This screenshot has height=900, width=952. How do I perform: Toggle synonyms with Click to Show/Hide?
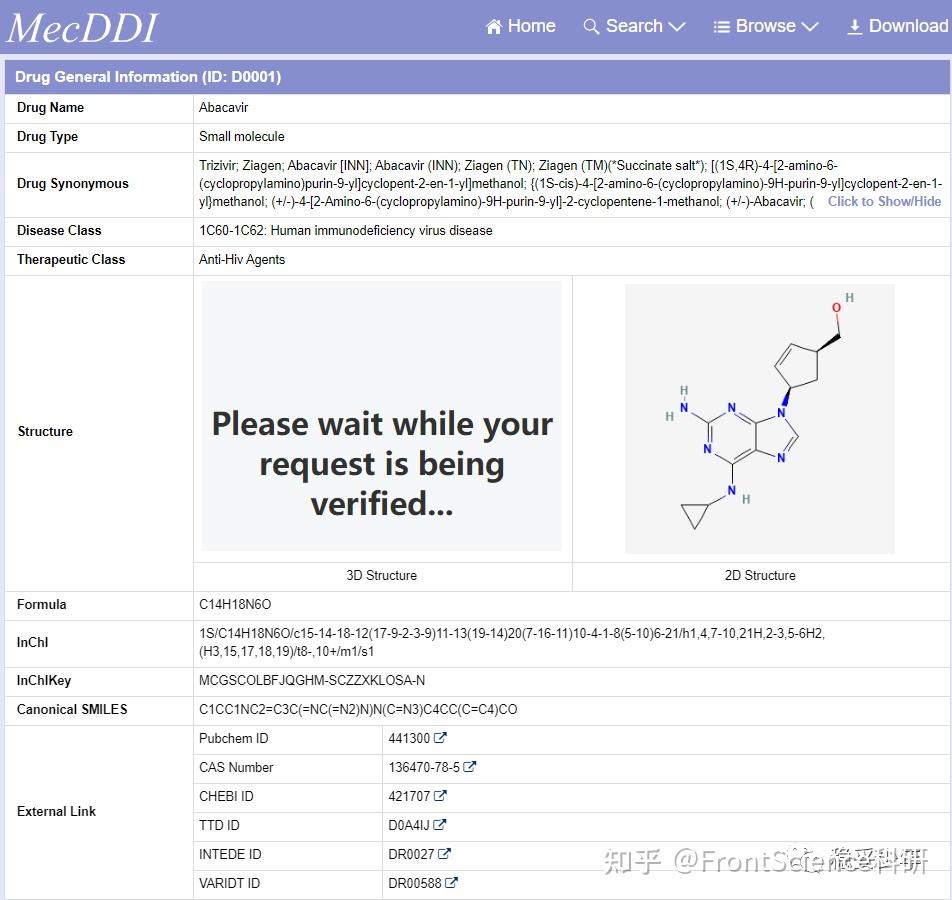click(884, 201)
